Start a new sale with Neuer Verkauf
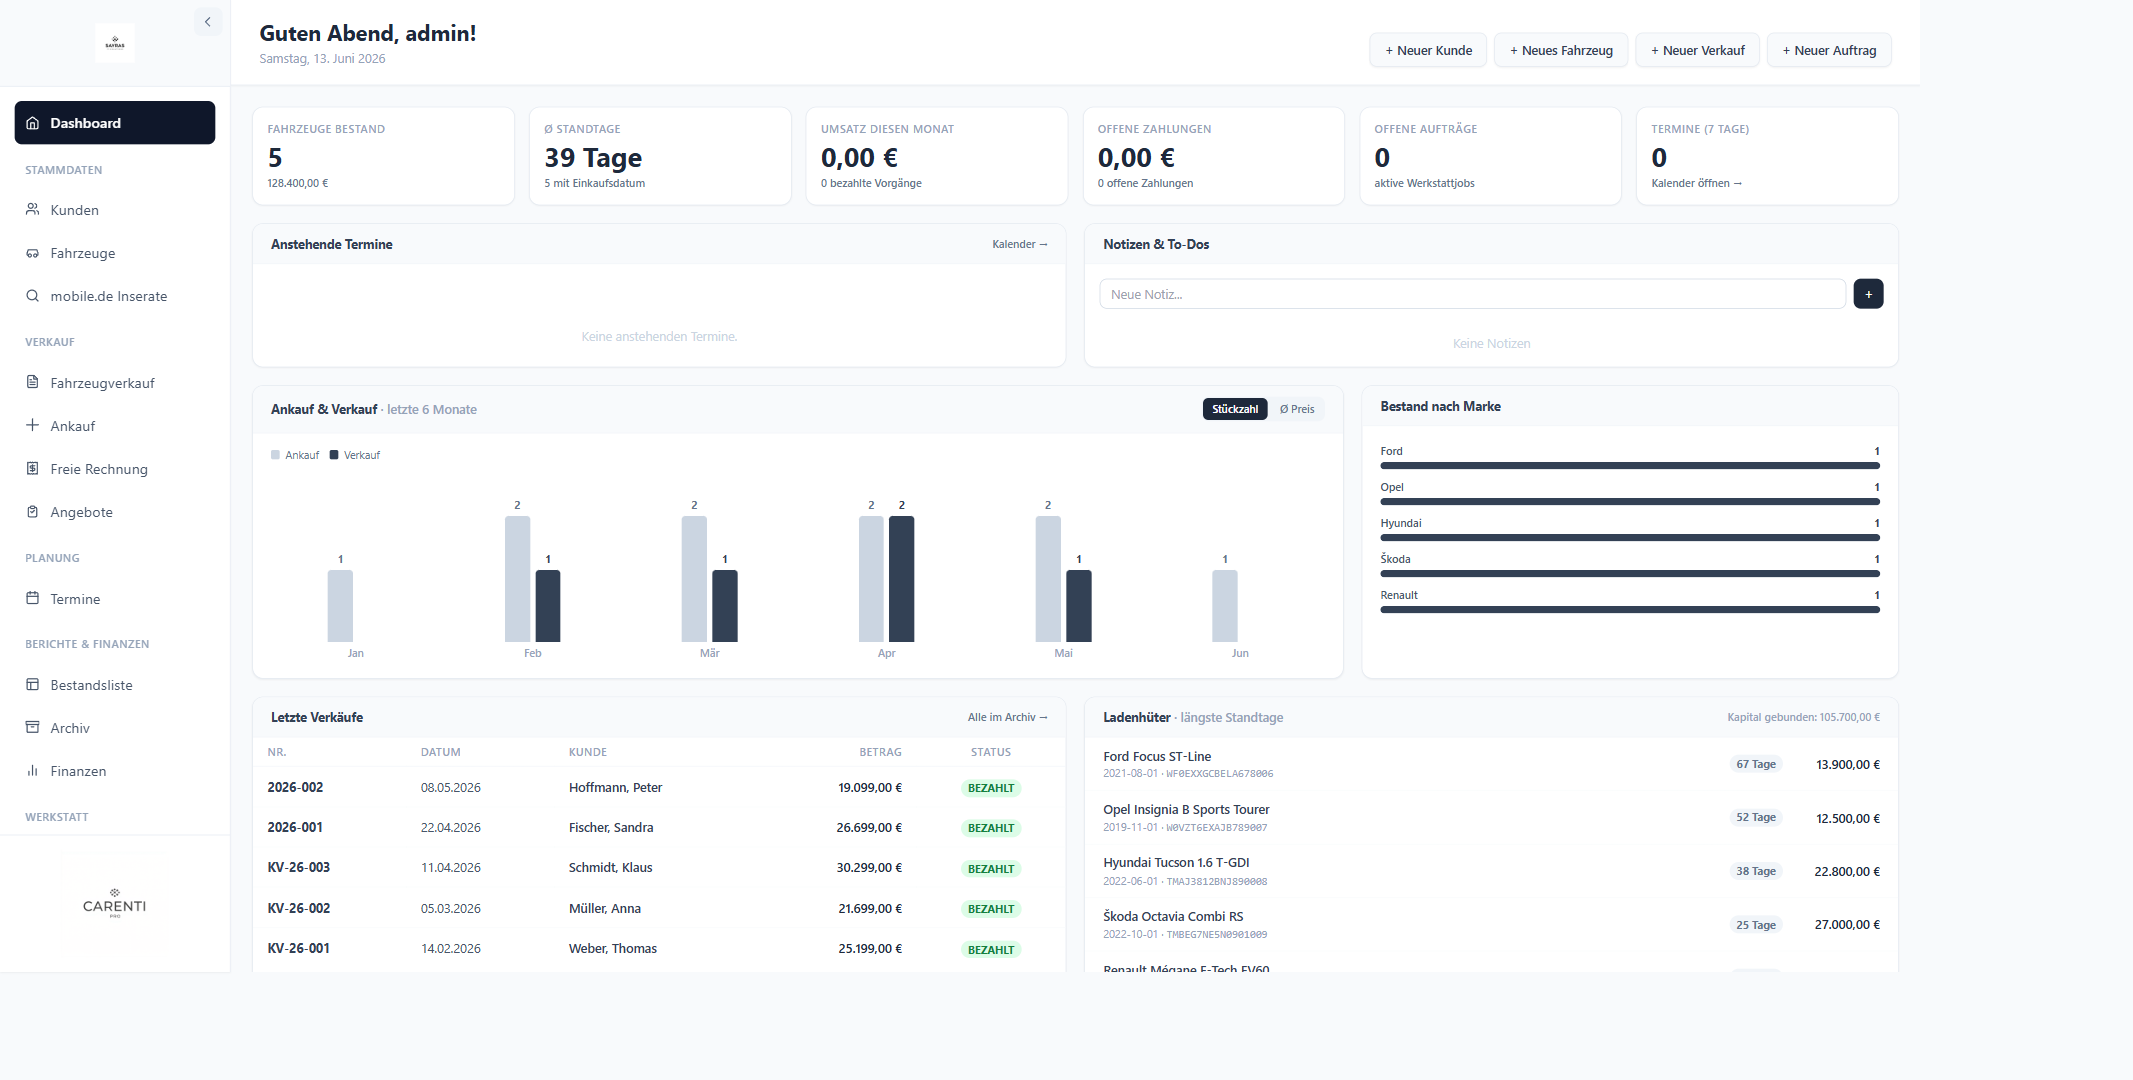 point(1697,50)
